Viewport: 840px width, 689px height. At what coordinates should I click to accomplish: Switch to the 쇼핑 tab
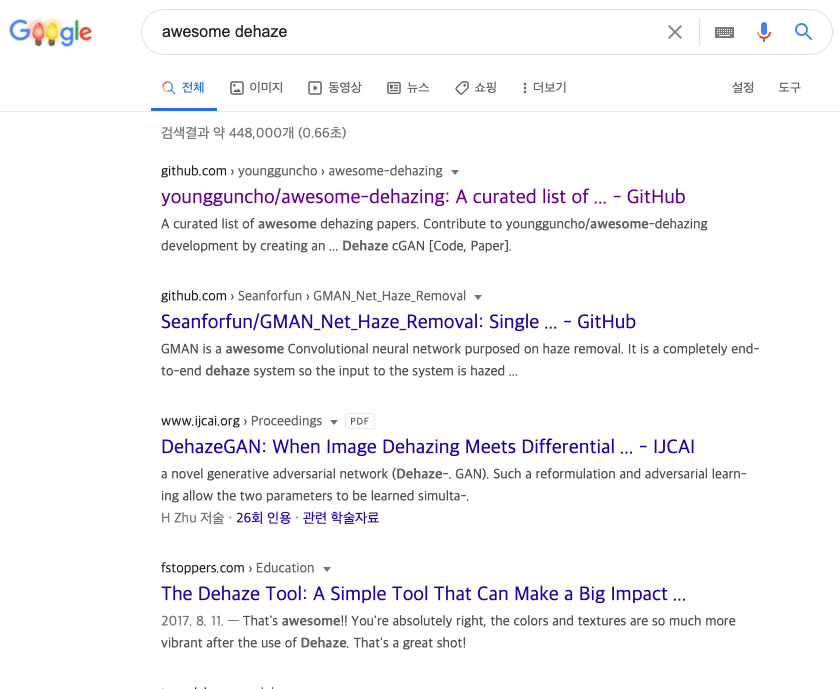click(476, 88)
